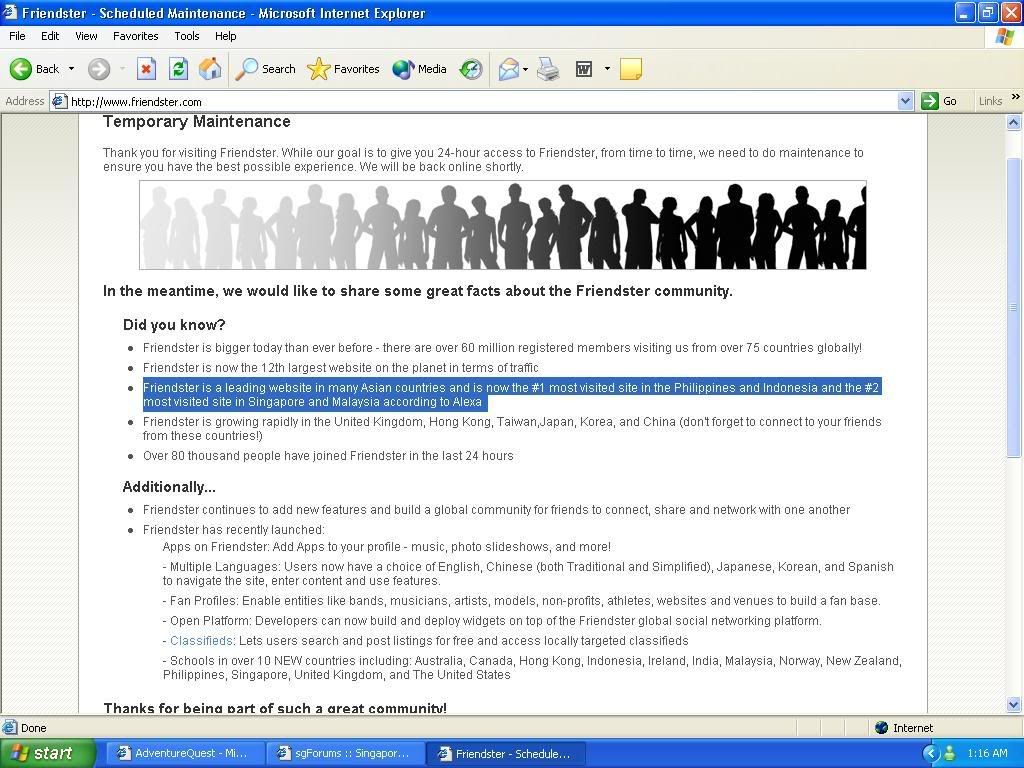The width and height of the screenshot is (1024, 768).
Task: Expand the address bar dropdown arrow
Action: 905,101
